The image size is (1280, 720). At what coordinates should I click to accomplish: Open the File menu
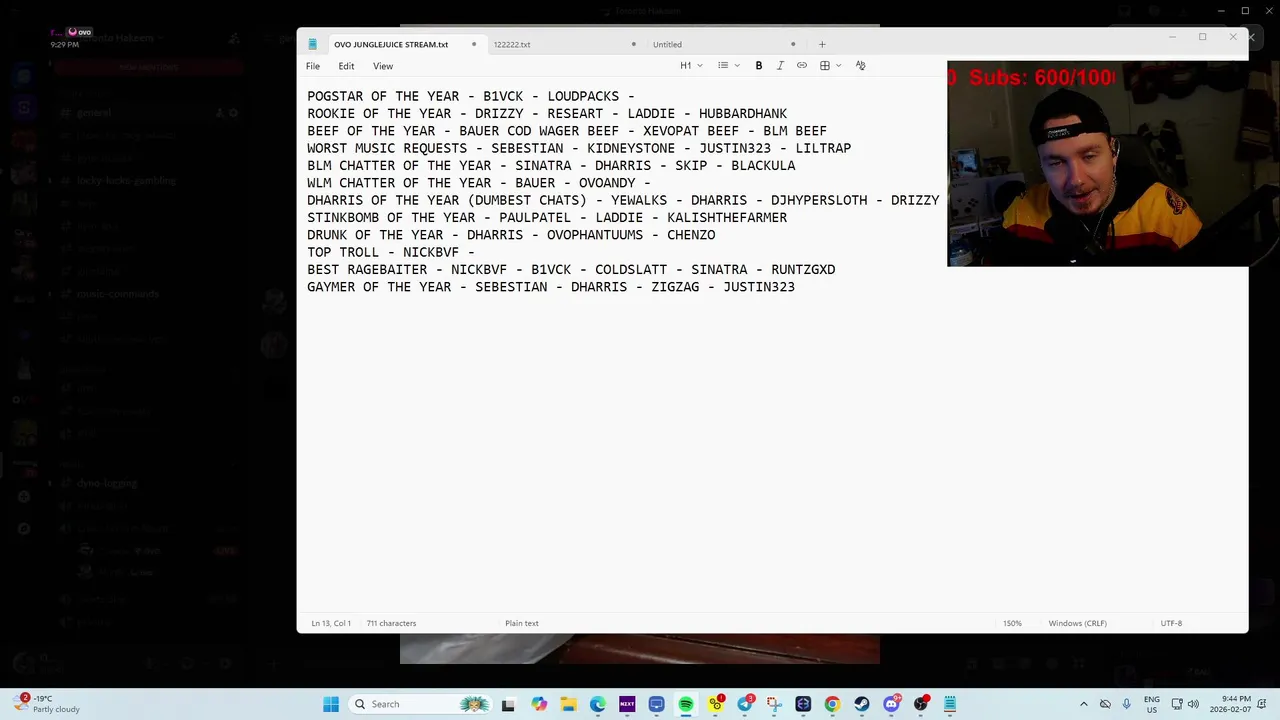[313, 66]
